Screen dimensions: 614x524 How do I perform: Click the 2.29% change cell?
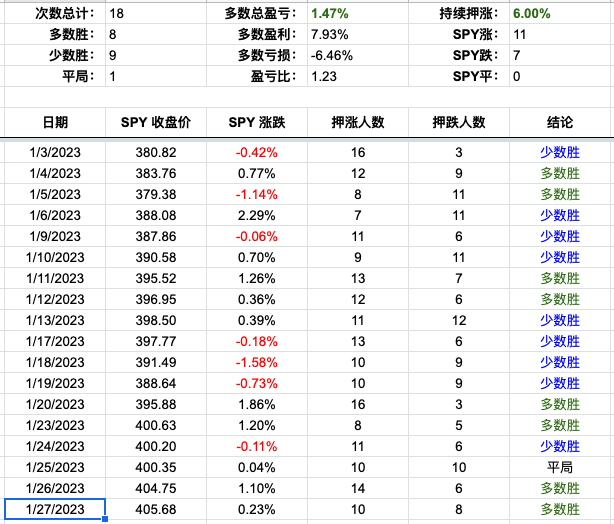(257, 215)
